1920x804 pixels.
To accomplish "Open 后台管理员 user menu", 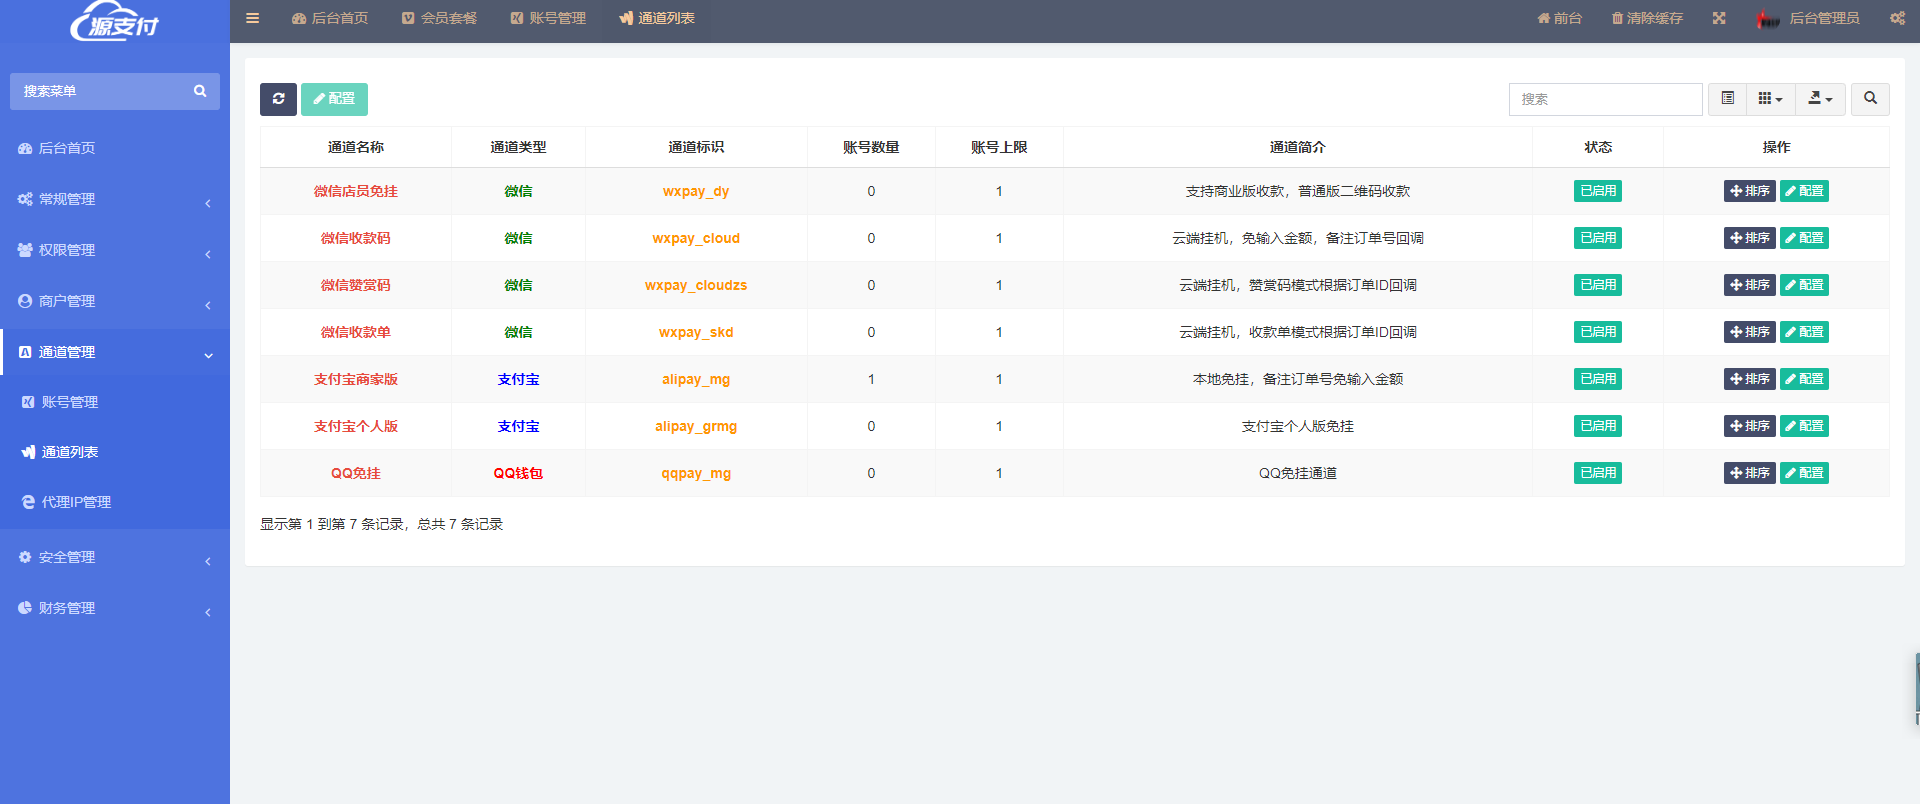I will [1824, 18].
